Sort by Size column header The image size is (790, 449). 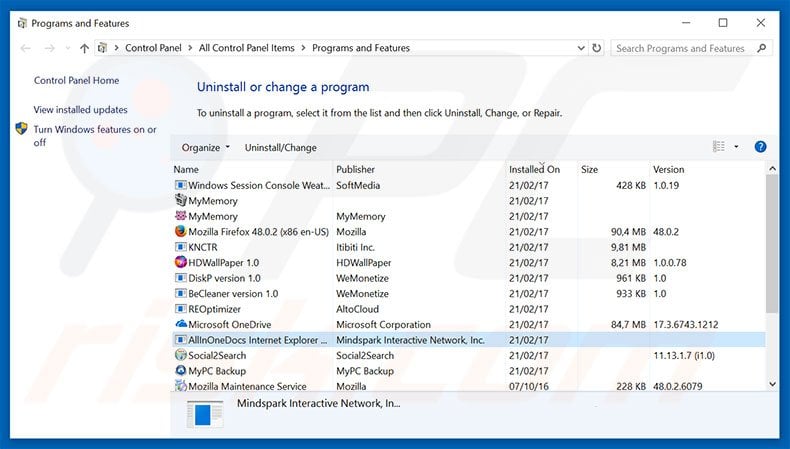coord(589,170)
